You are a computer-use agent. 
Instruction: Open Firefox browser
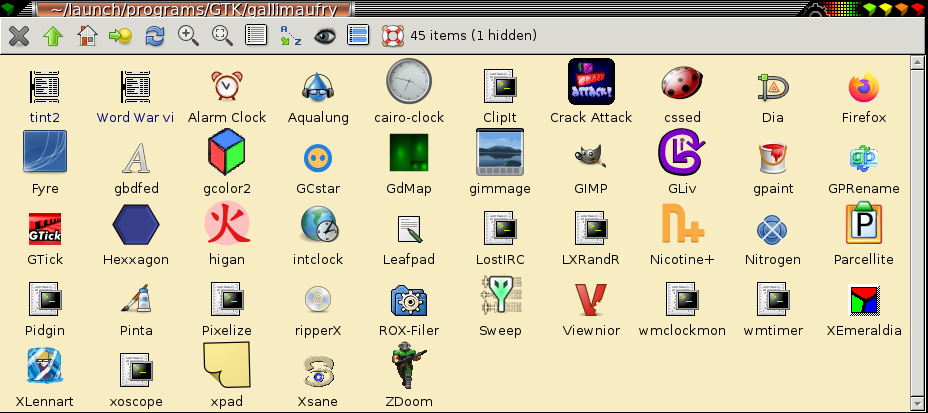click(x=863, y=88)
